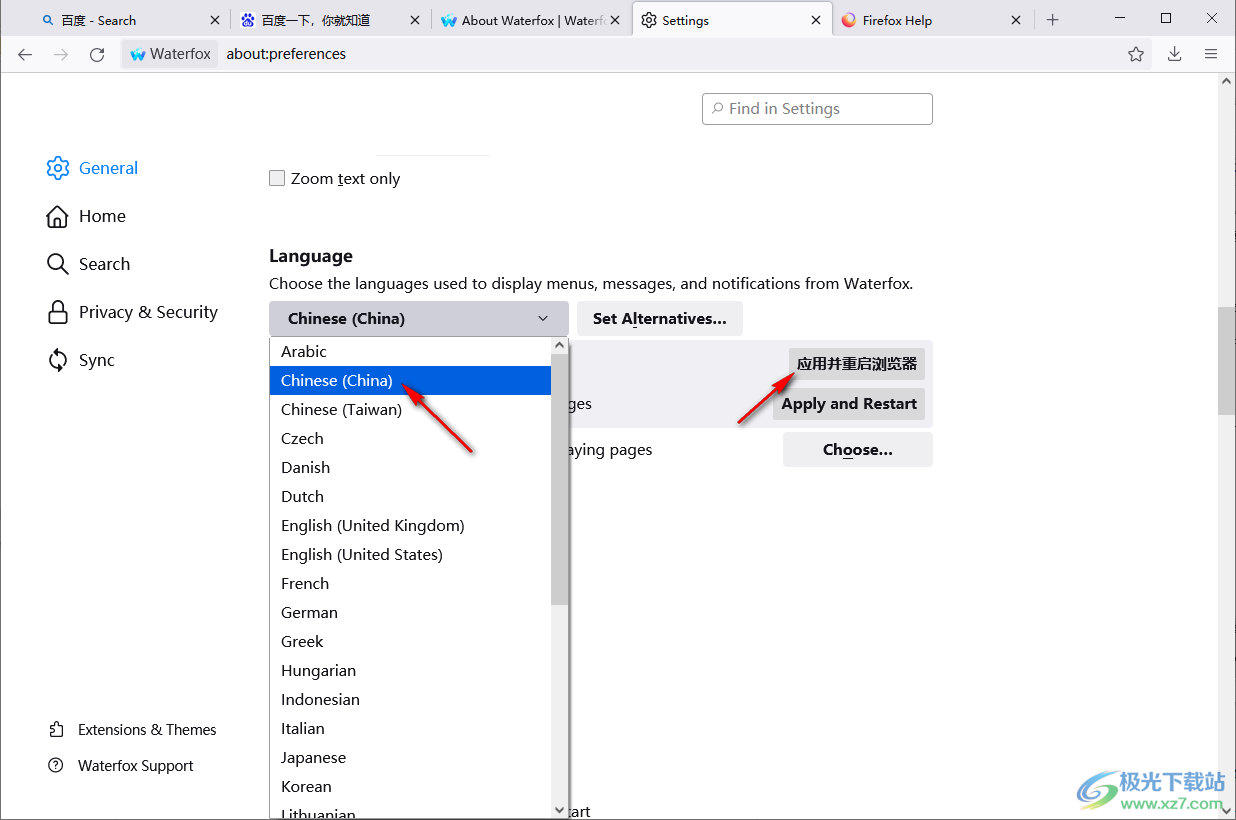Select English (United Kingdom) option
Screen dimensions: 1236x820
click(410, 525)
